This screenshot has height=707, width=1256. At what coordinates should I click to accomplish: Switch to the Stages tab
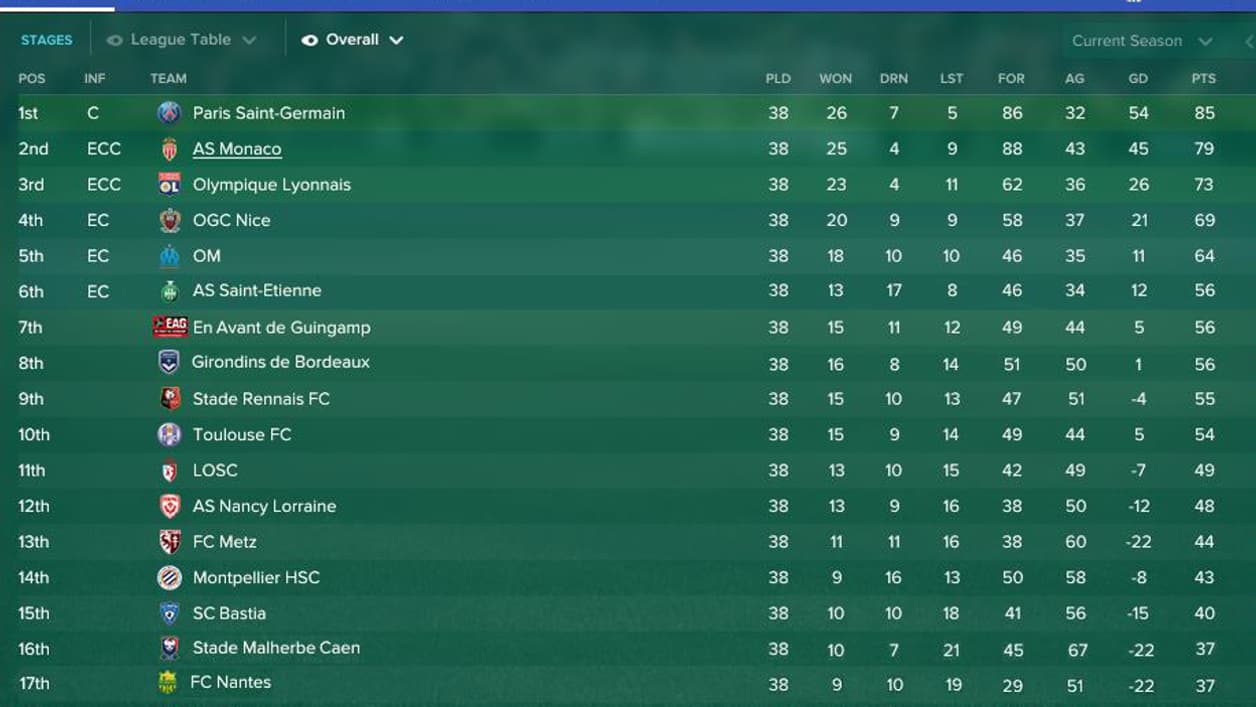point(47,40)
